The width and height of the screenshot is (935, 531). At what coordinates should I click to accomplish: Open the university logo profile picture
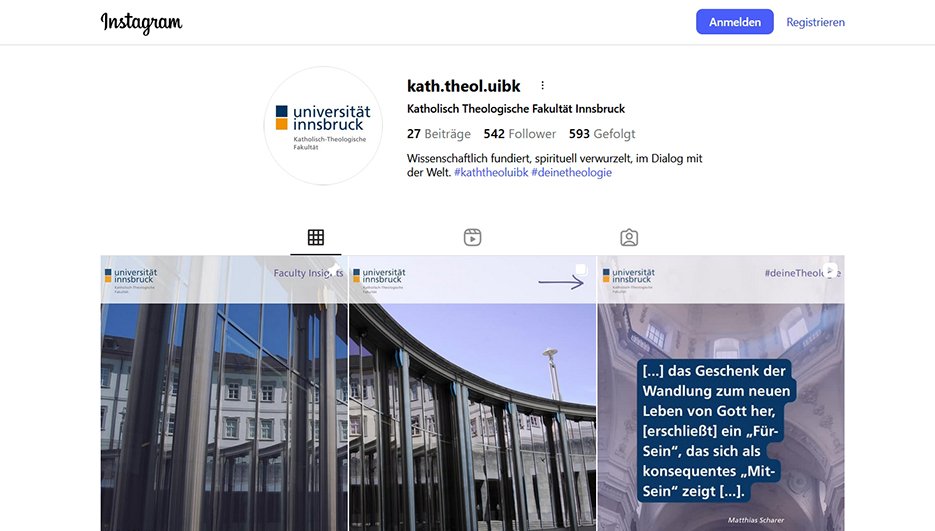[x=323, y=125]
